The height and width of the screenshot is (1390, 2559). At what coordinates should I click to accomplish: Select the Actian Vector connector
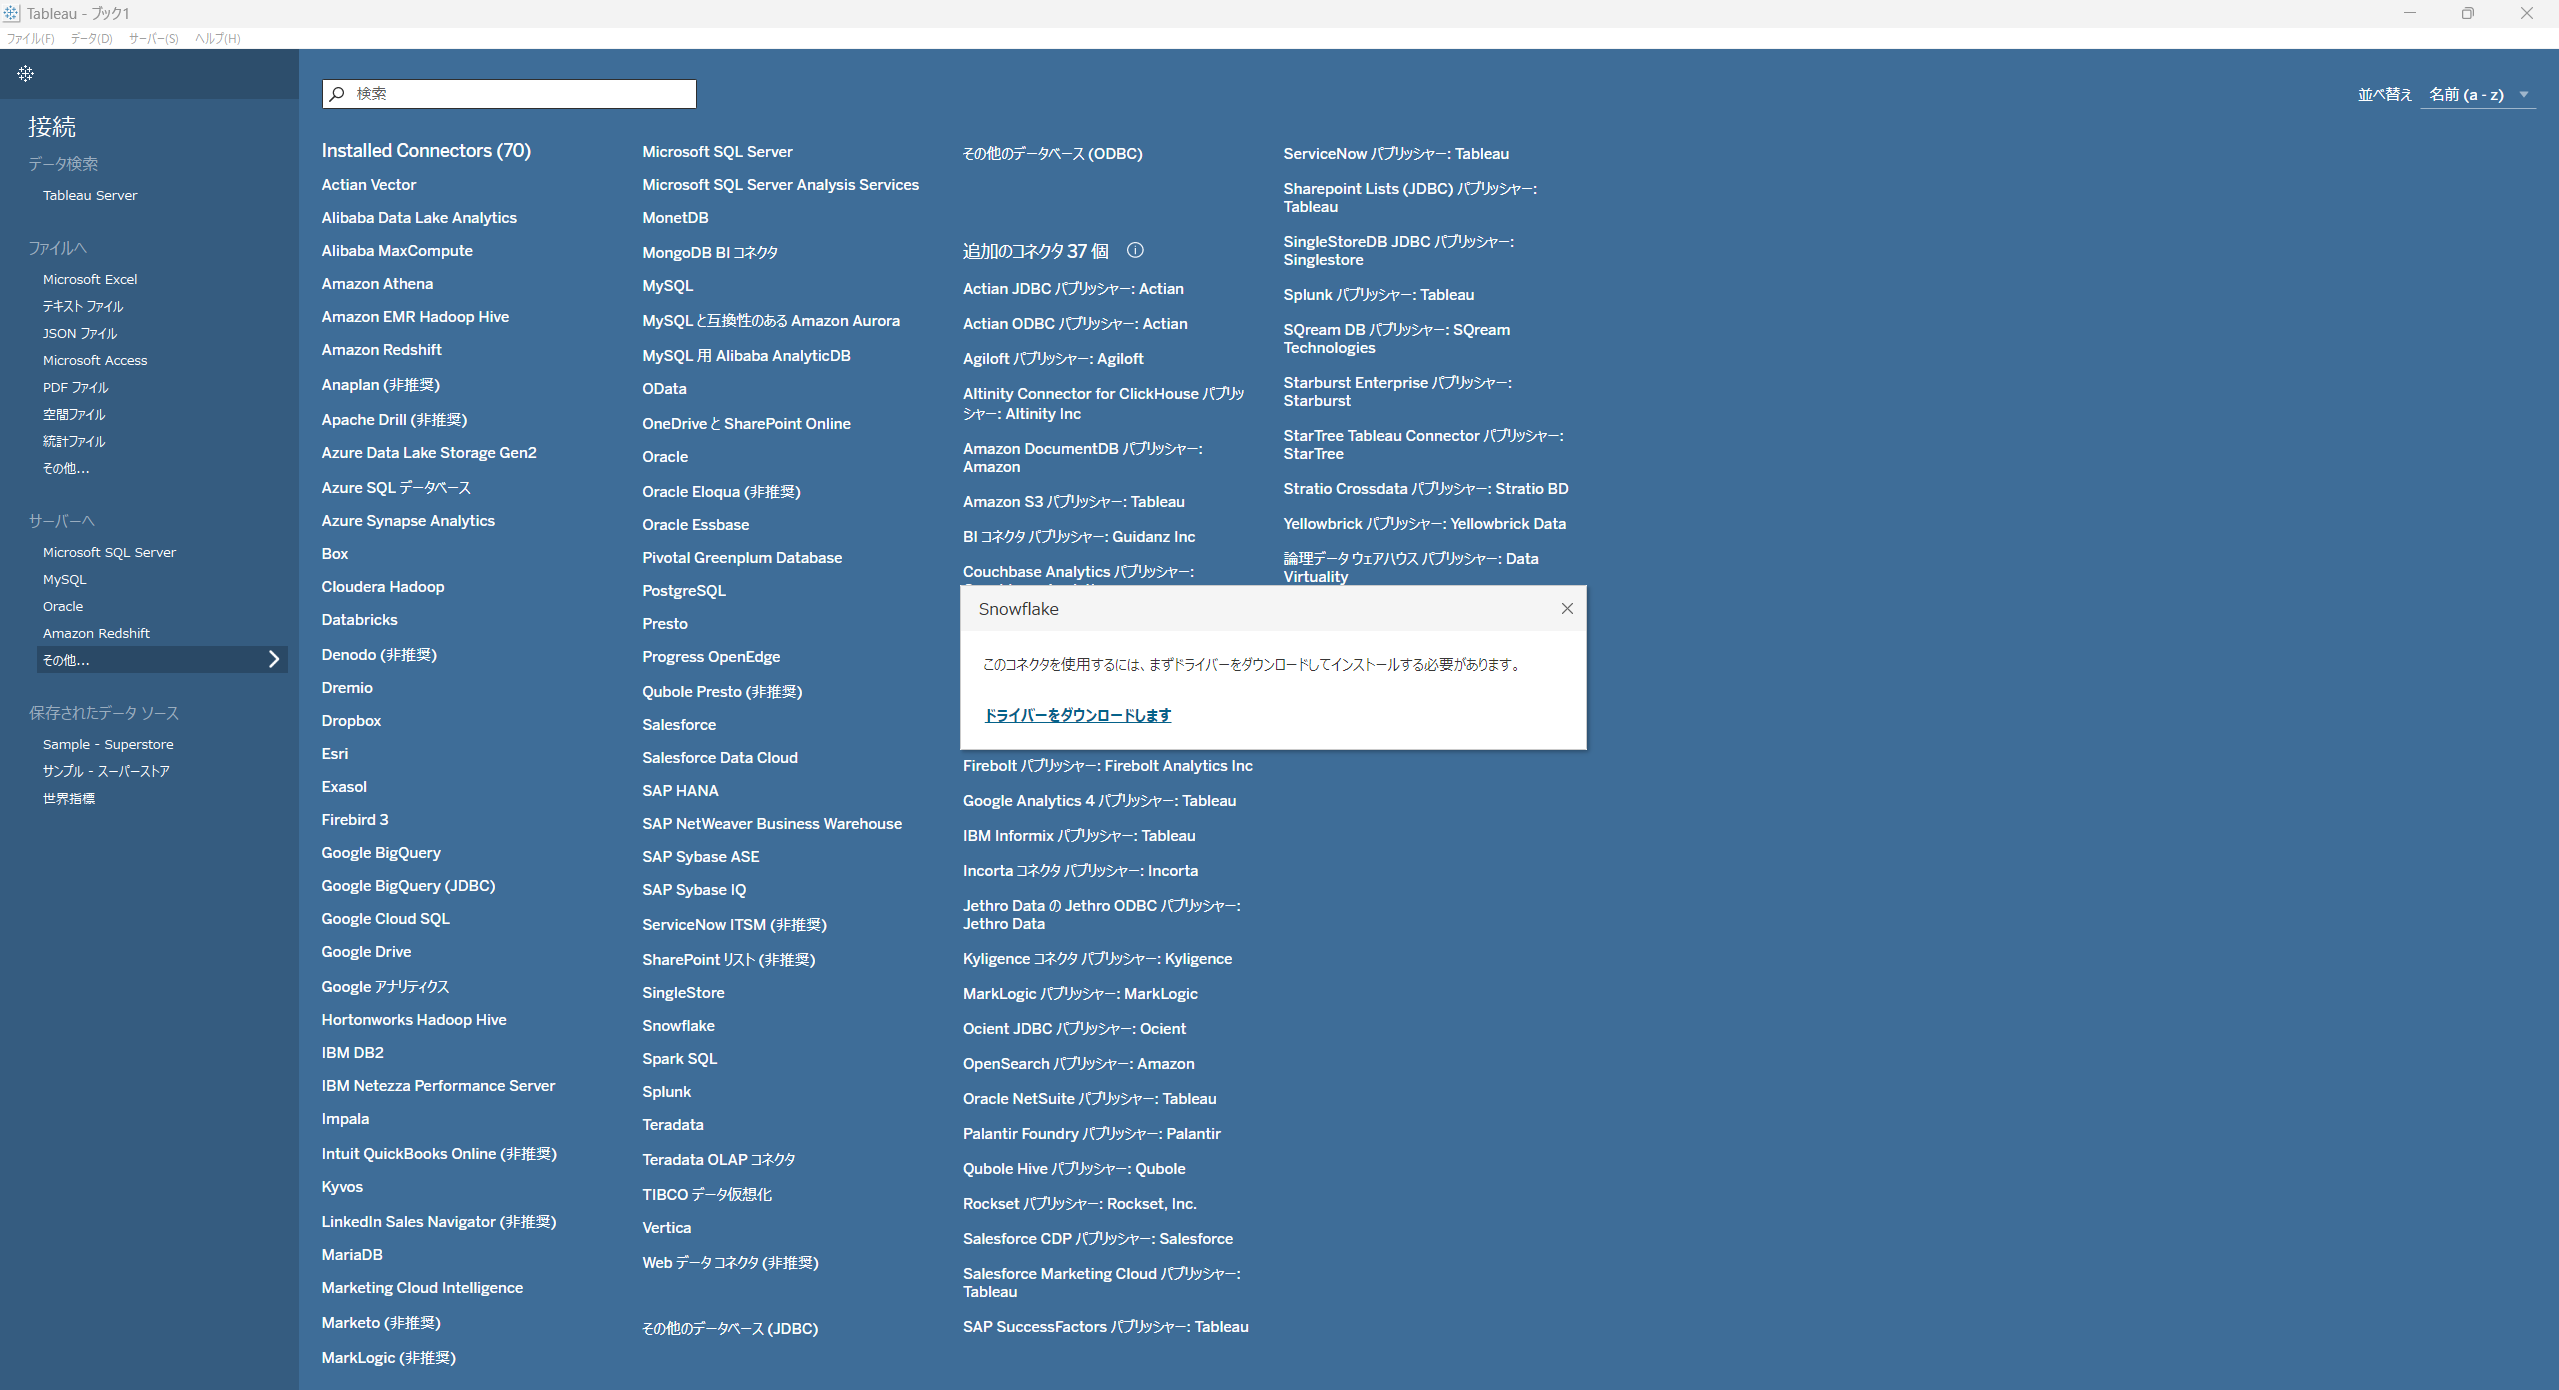click(369, 185)
